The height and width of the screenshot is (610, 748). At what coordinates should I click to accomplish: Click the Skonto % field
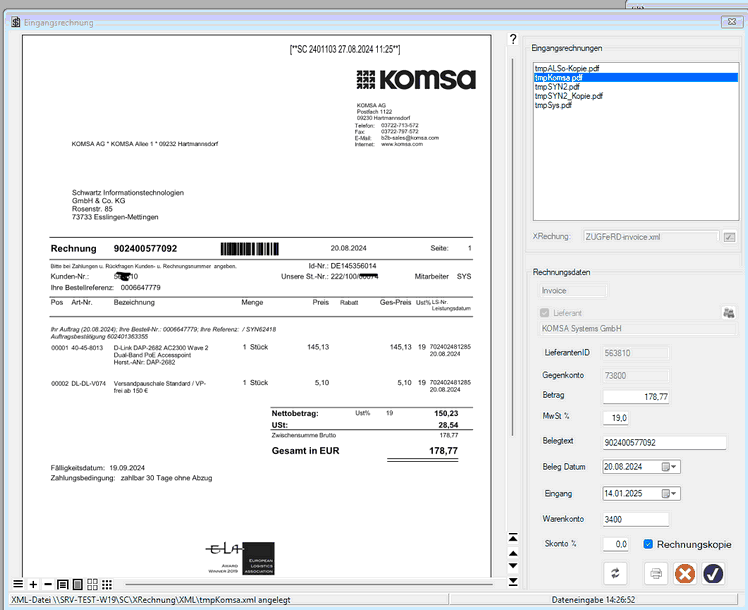coord(615,544)
